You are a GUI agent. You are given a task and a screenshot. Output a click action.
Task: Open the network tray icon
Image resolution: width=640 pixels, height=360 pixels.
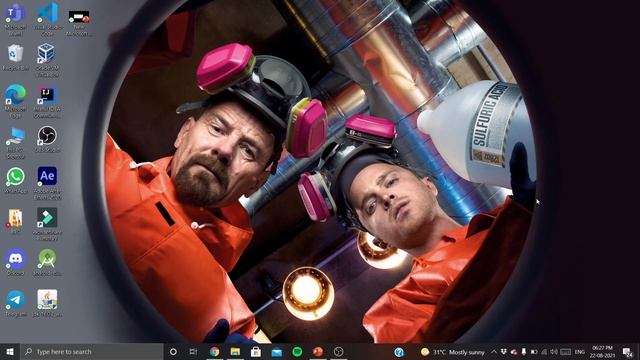point(544,352)
